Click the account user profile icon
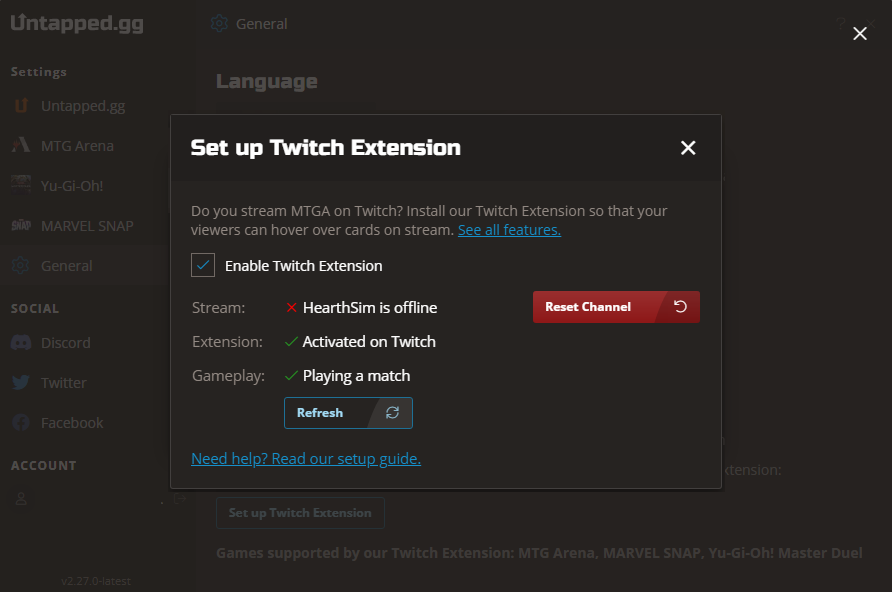Image resolution: width=892 pixels, height=592 pixels. pyautogui.click(x=21, y=499)
